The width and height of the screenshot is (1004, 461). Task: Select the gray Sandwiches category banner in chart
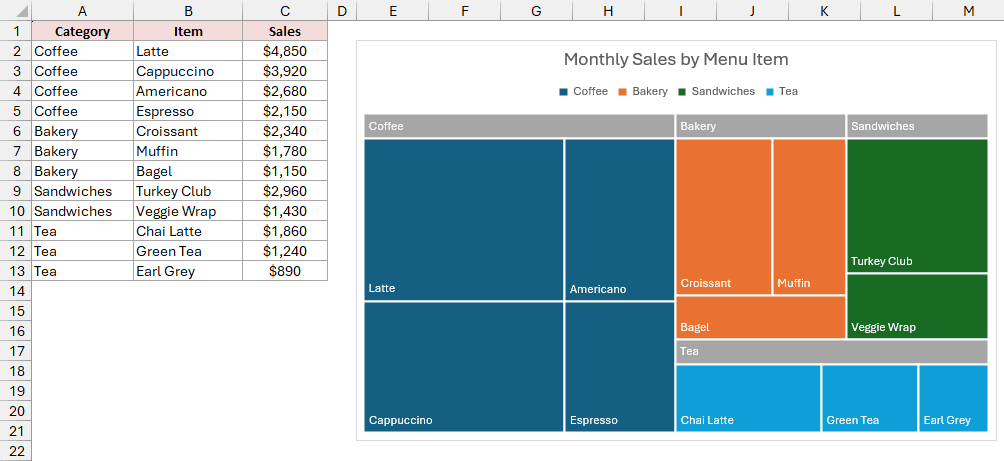pyautogui.click(x=918, y=126)
